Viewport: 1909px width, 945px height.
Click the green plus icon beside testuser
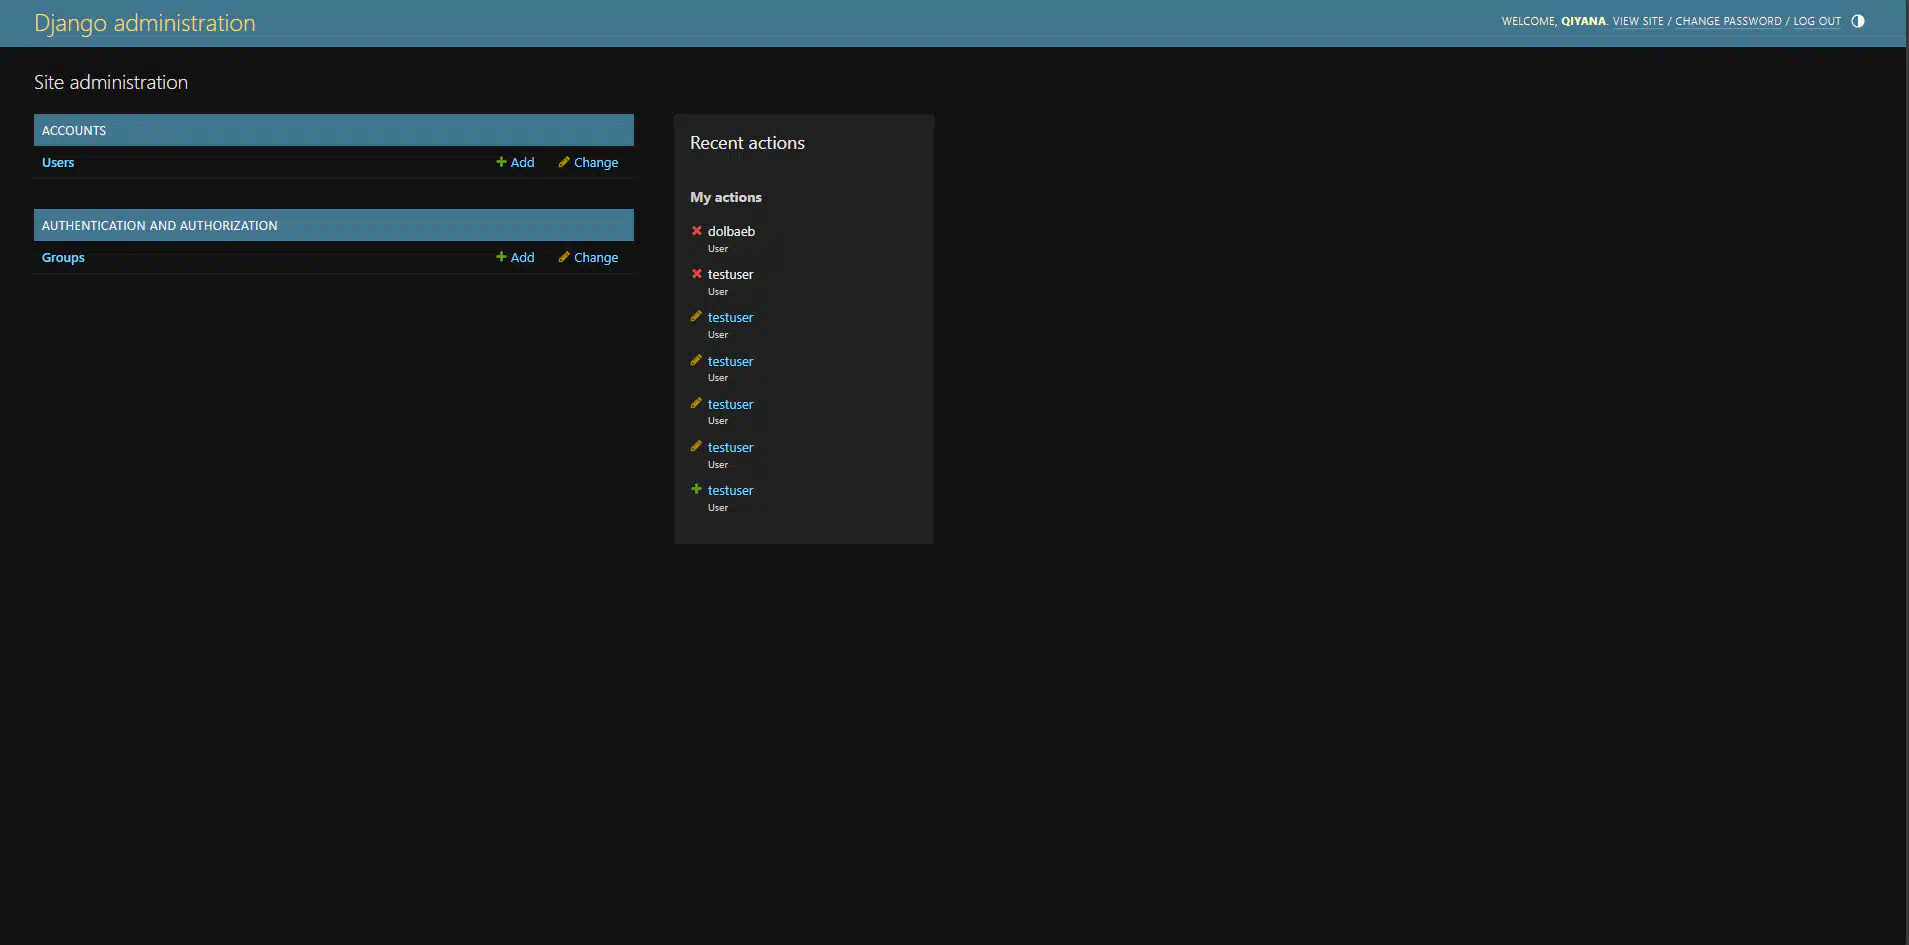697,489
